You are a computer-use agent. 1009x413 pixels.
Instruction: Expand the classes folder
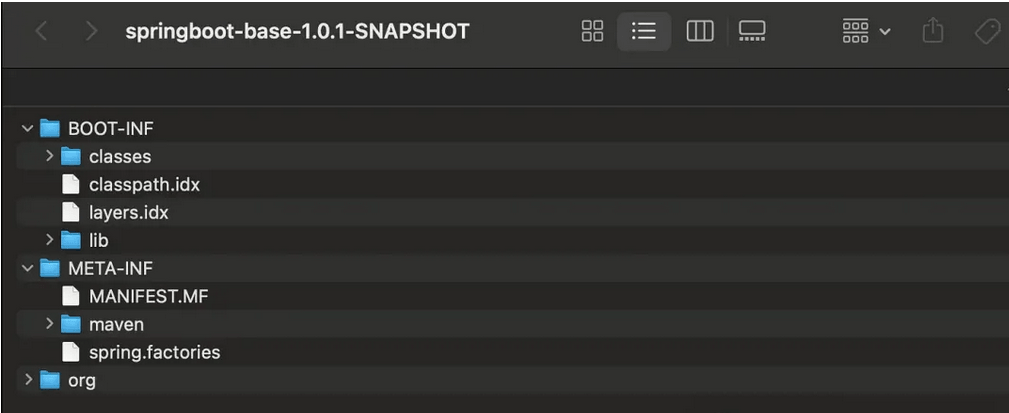[x=49, y=157]
